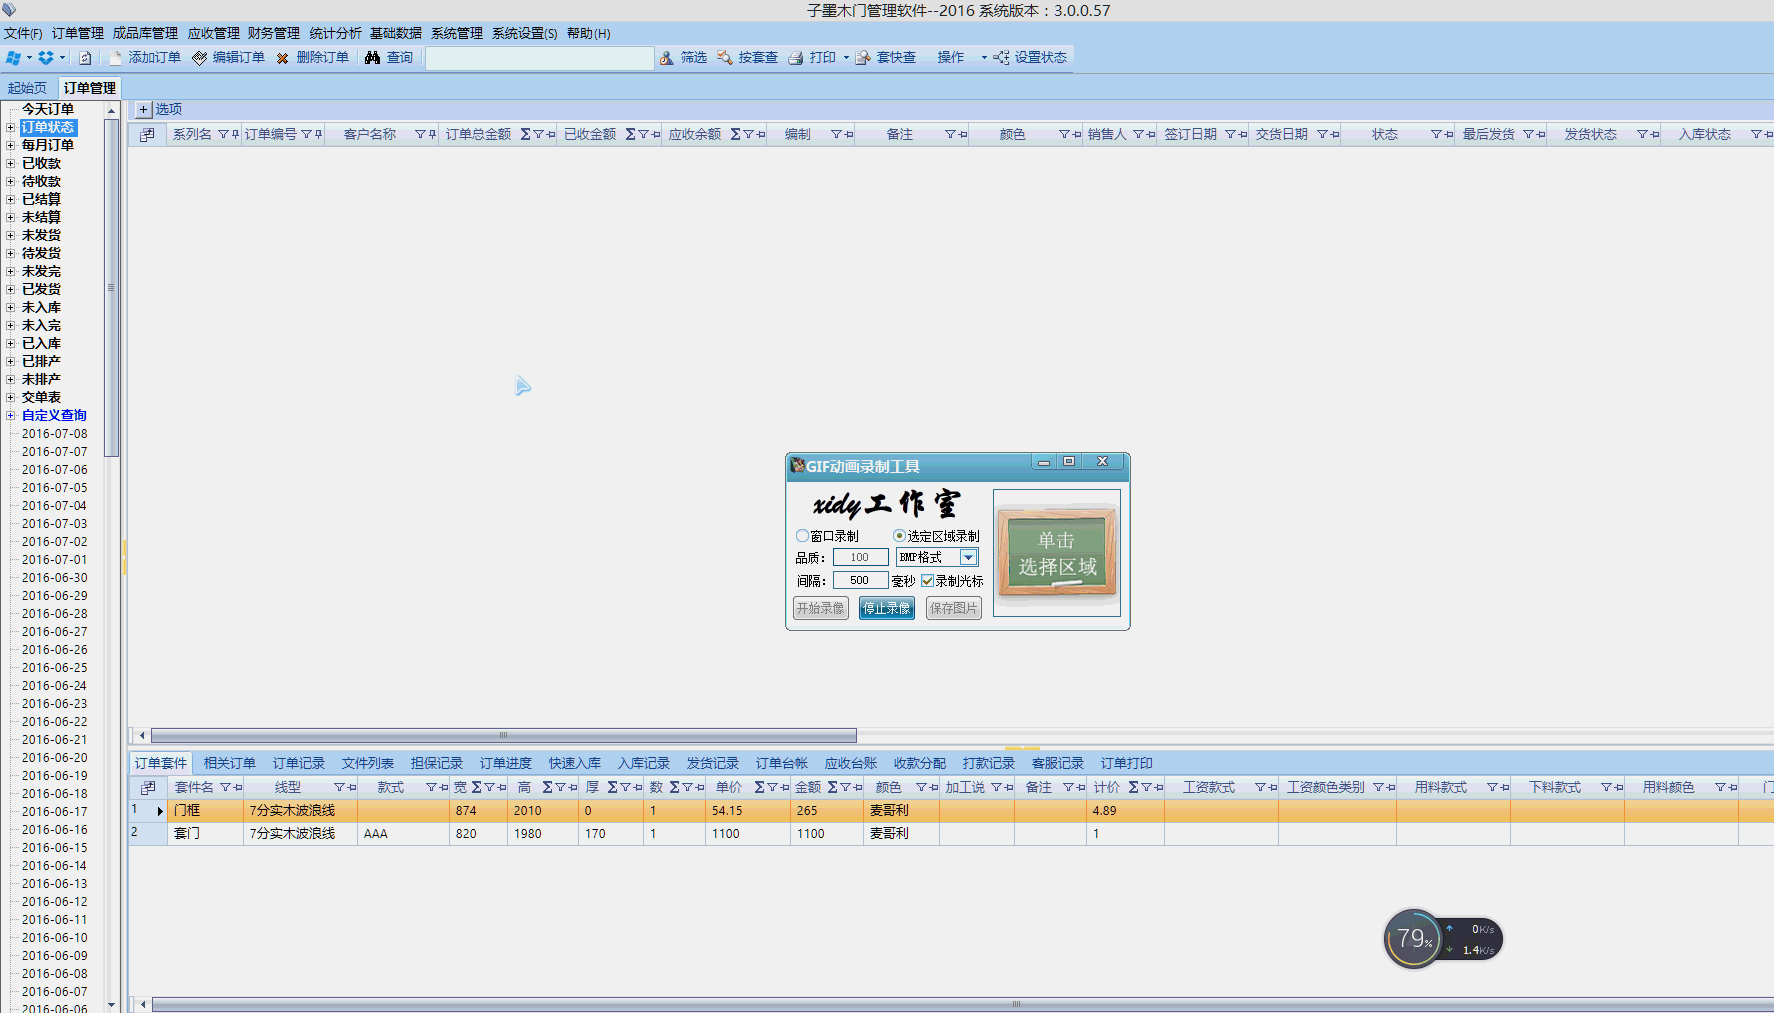Click the 添加订单 (add order) toolbar icon
This screenshot has height=1013, width=1774.
click(x=116, y=58)
